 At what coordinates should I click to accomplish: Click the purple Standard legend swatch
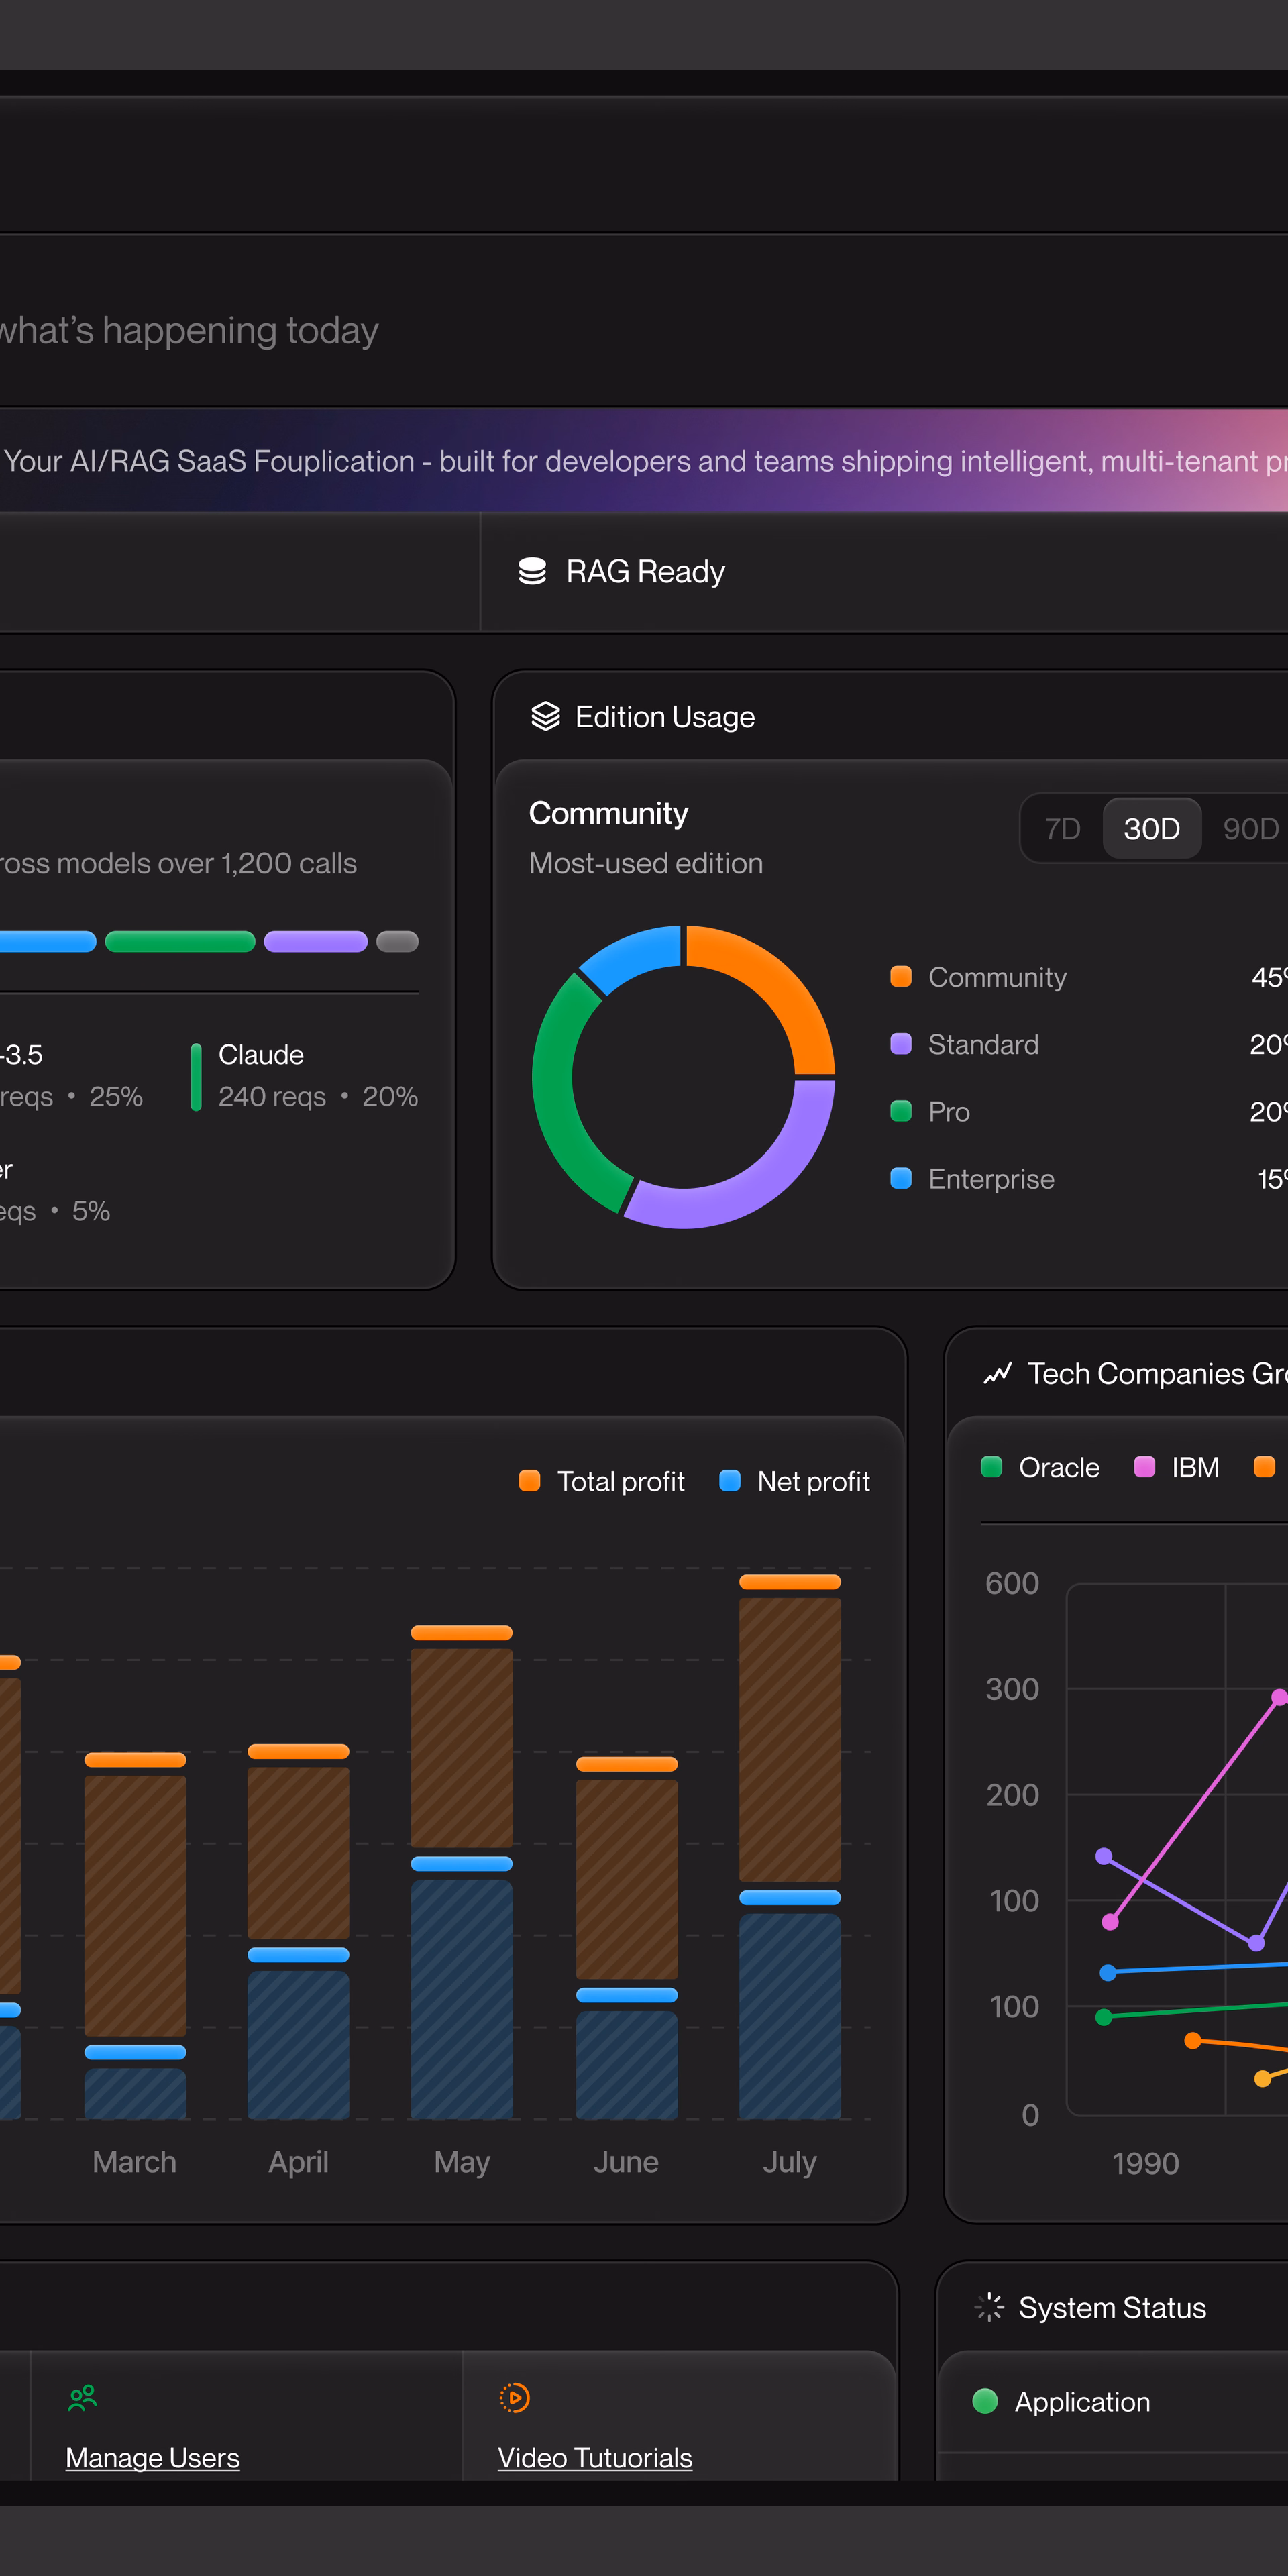901,1043
